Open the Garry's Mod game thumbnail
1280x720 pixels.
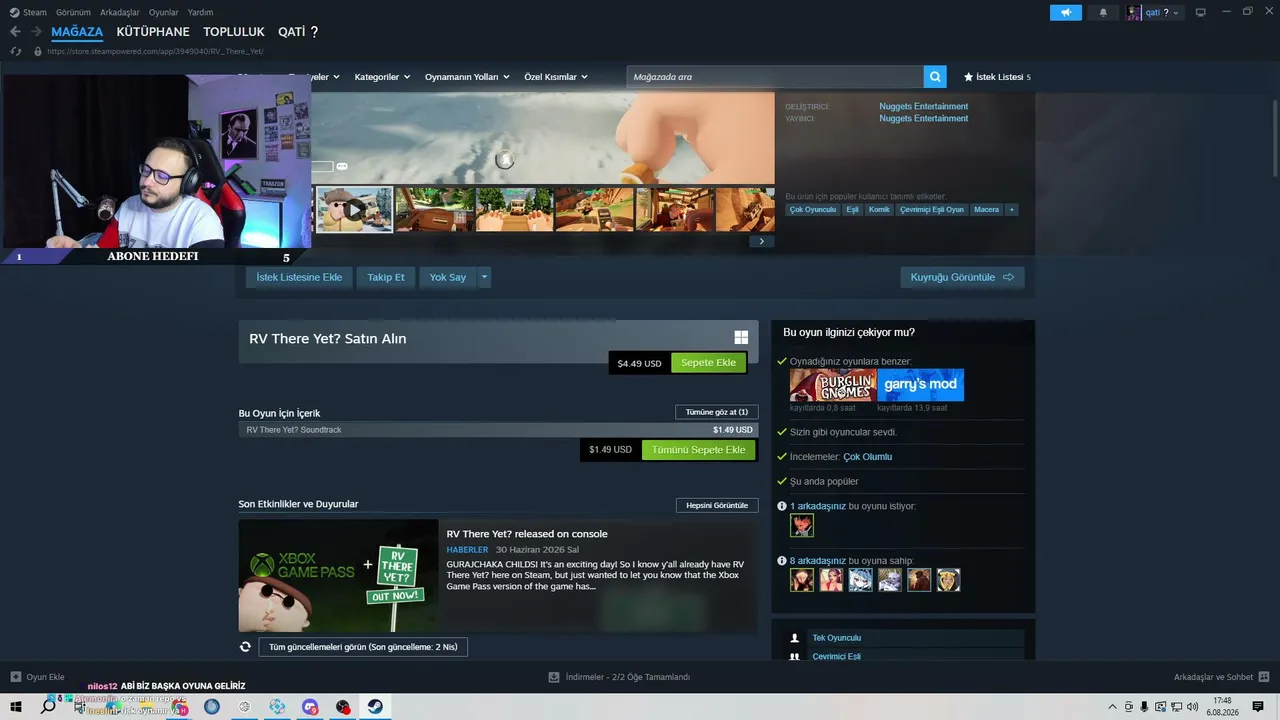pyautogui.click(x=921, y=385)
